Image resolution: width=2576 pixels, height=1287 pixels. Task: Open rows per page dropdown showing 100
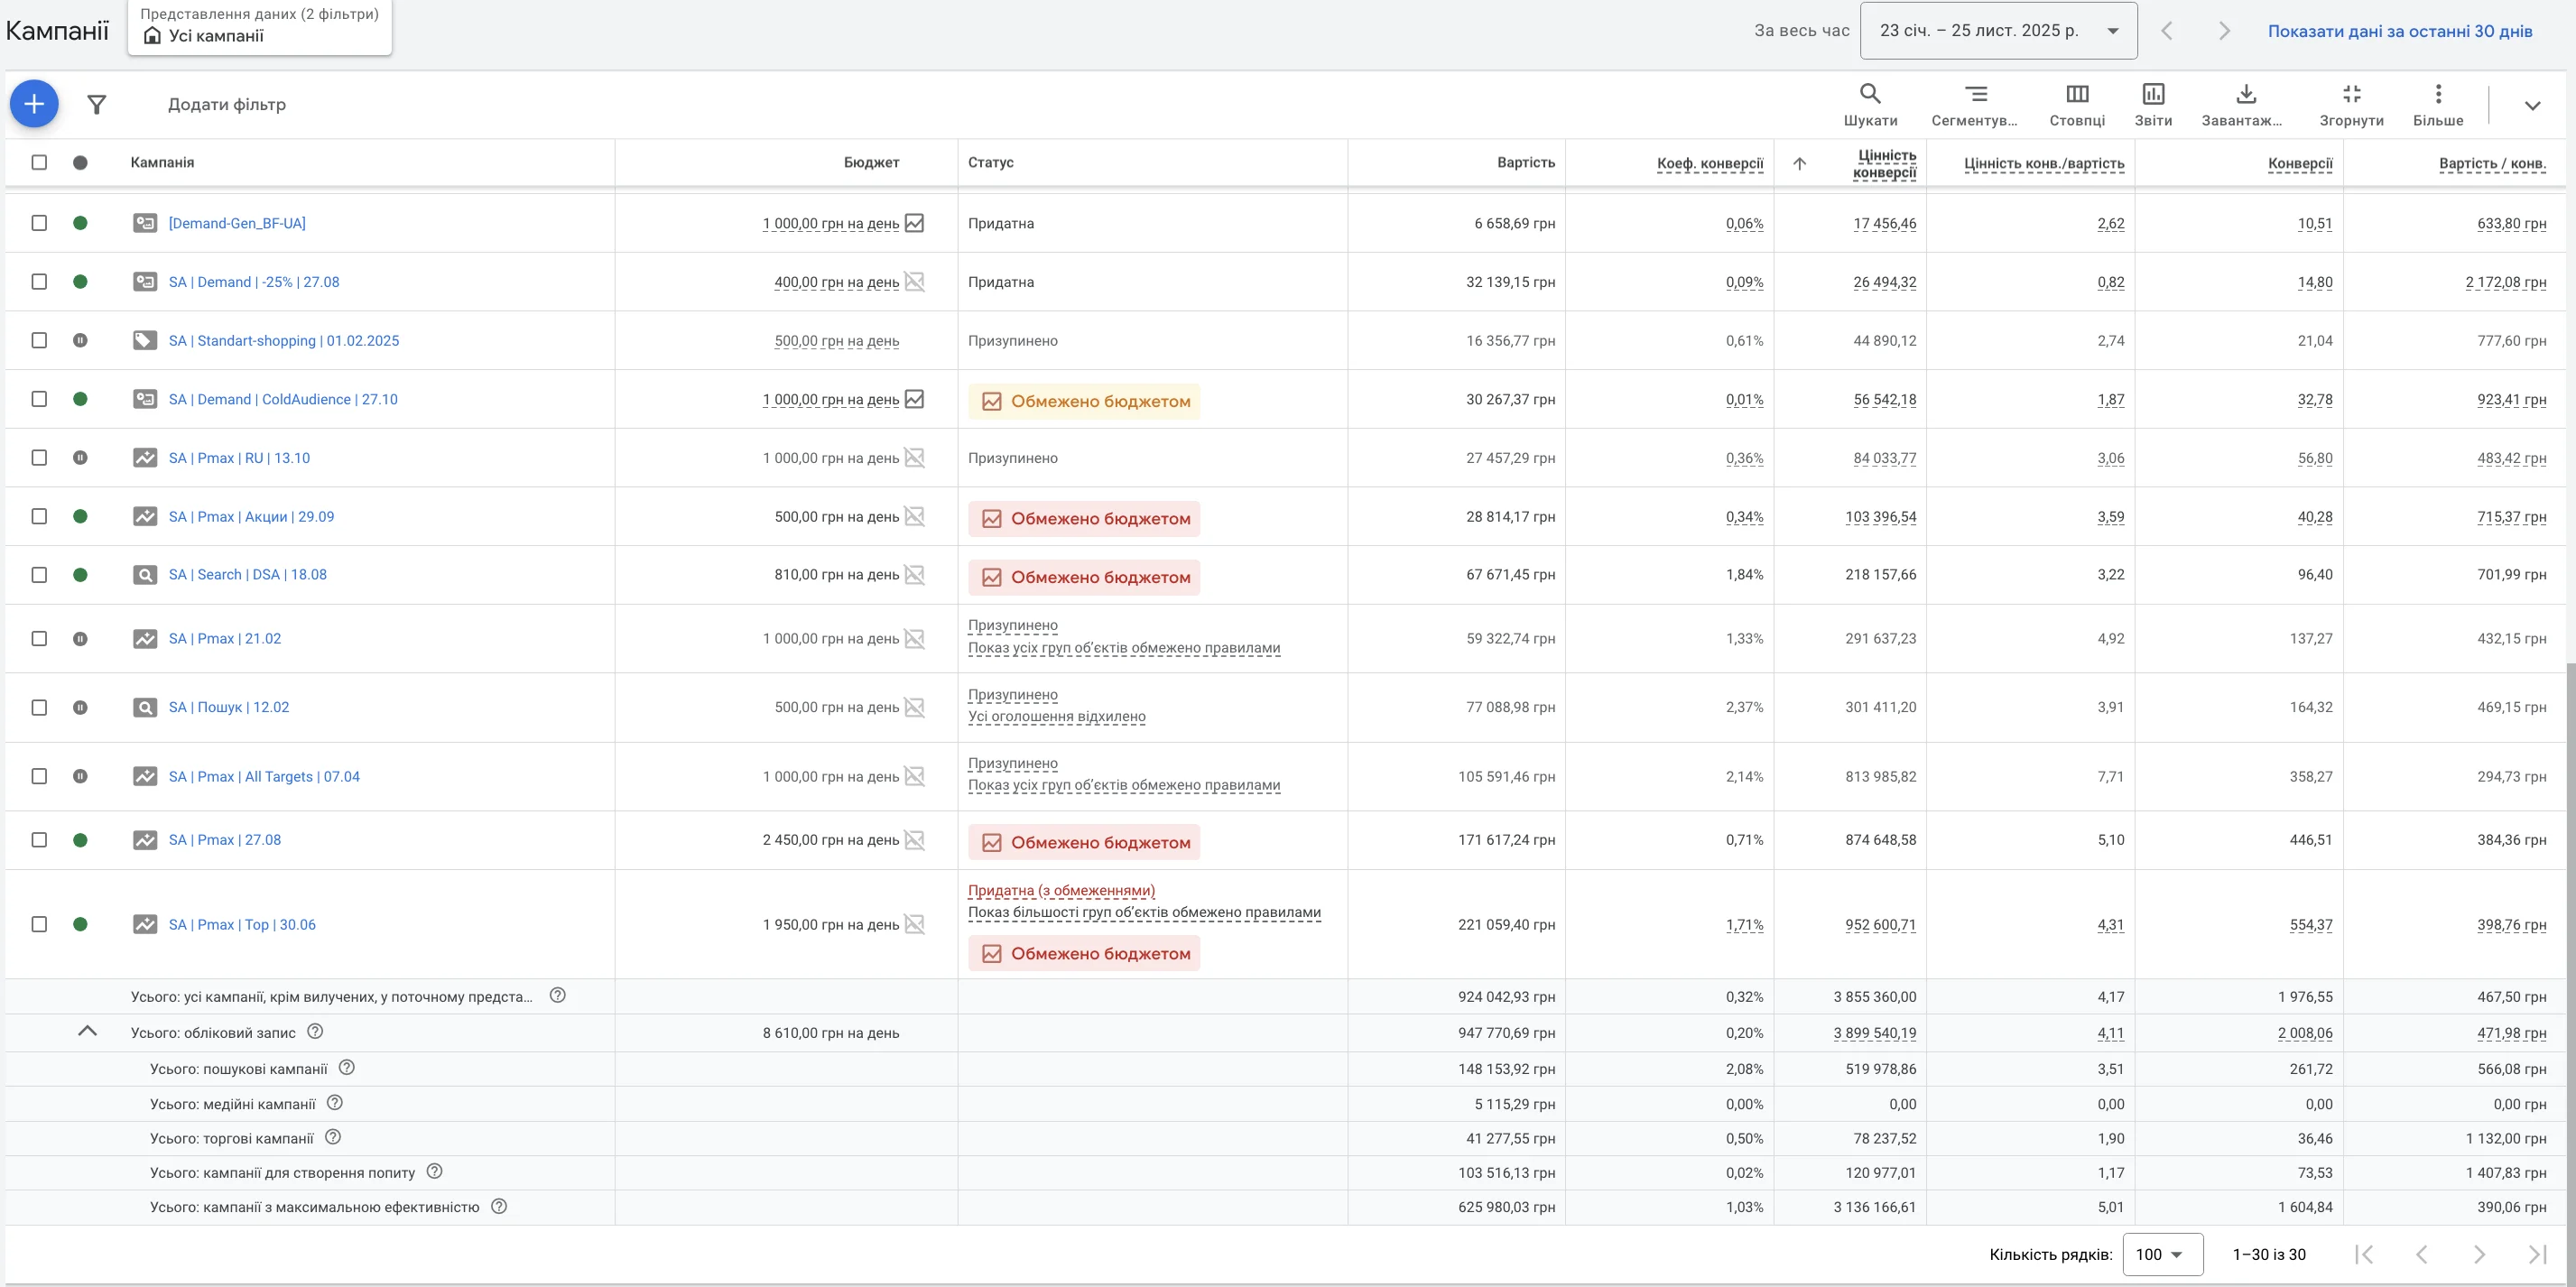tap(2162, 1254)
